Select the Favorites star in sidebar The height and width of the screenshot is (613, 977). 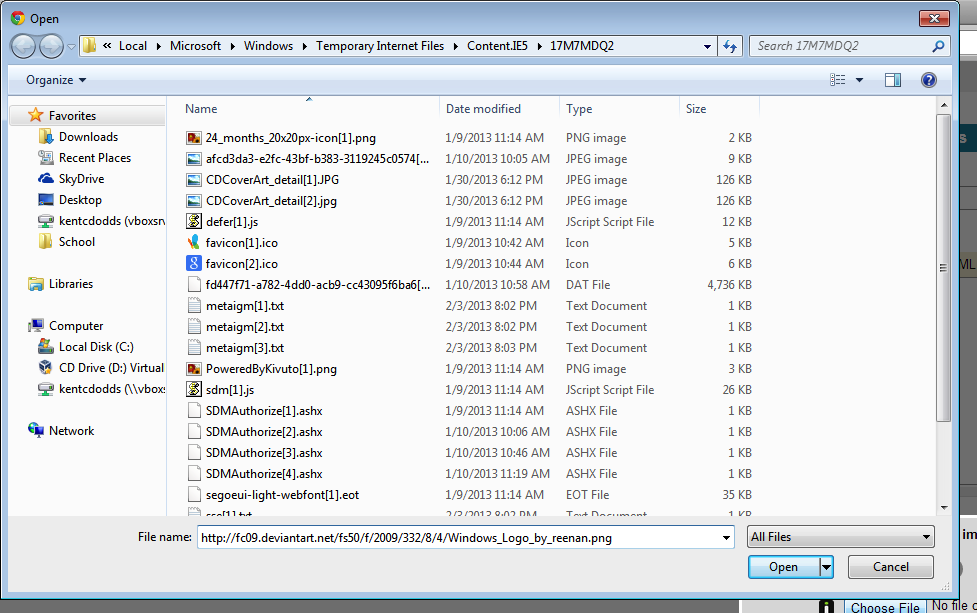pos(36,115)
